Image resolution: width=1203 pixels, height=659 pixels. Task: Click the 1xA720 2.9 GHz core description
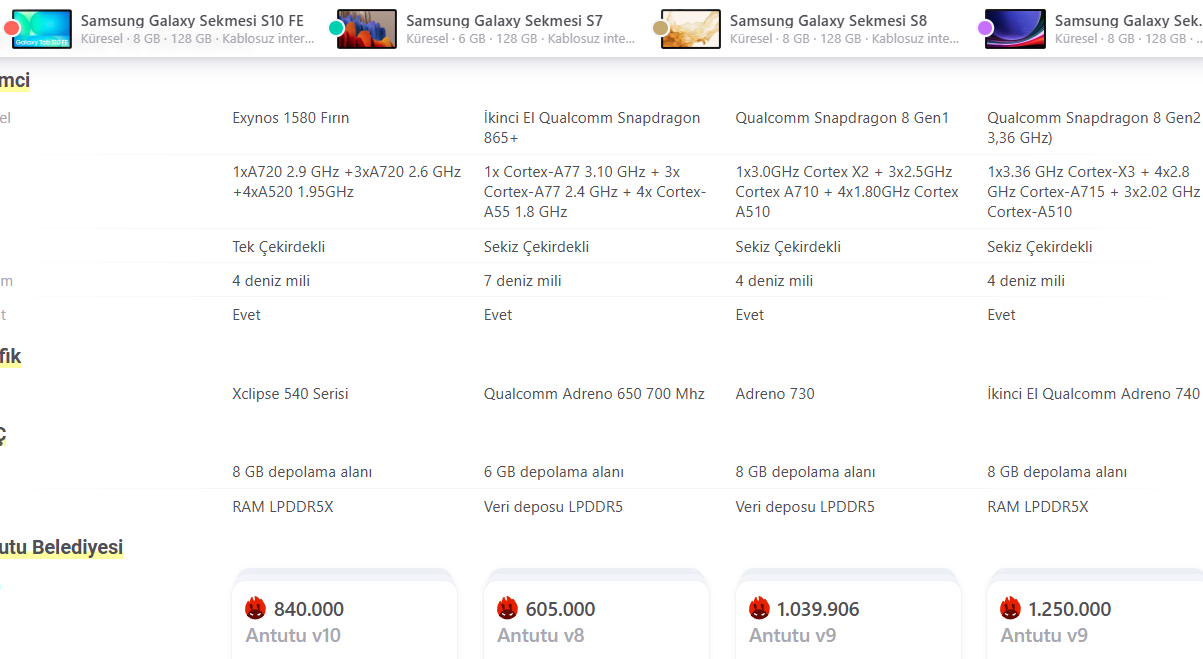pyautogui.click(x=347, y=182)
